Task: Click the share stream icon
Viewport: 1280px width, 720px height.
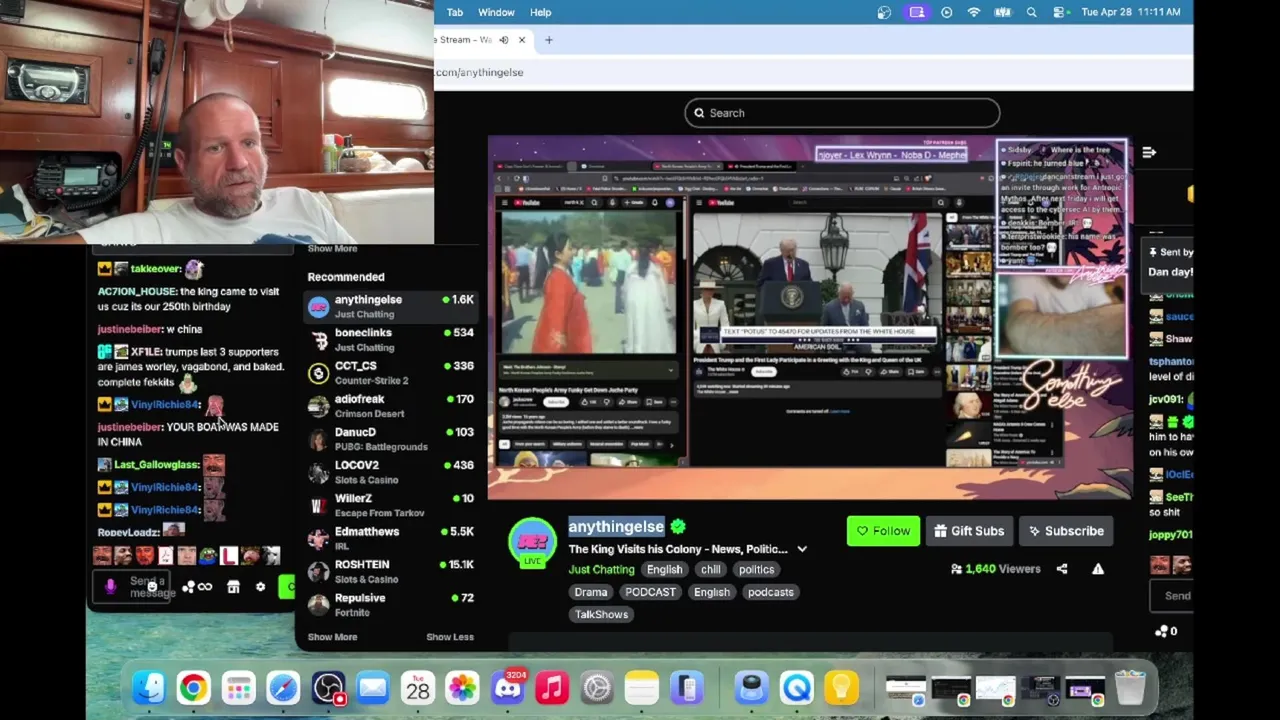Action: 1062,569
